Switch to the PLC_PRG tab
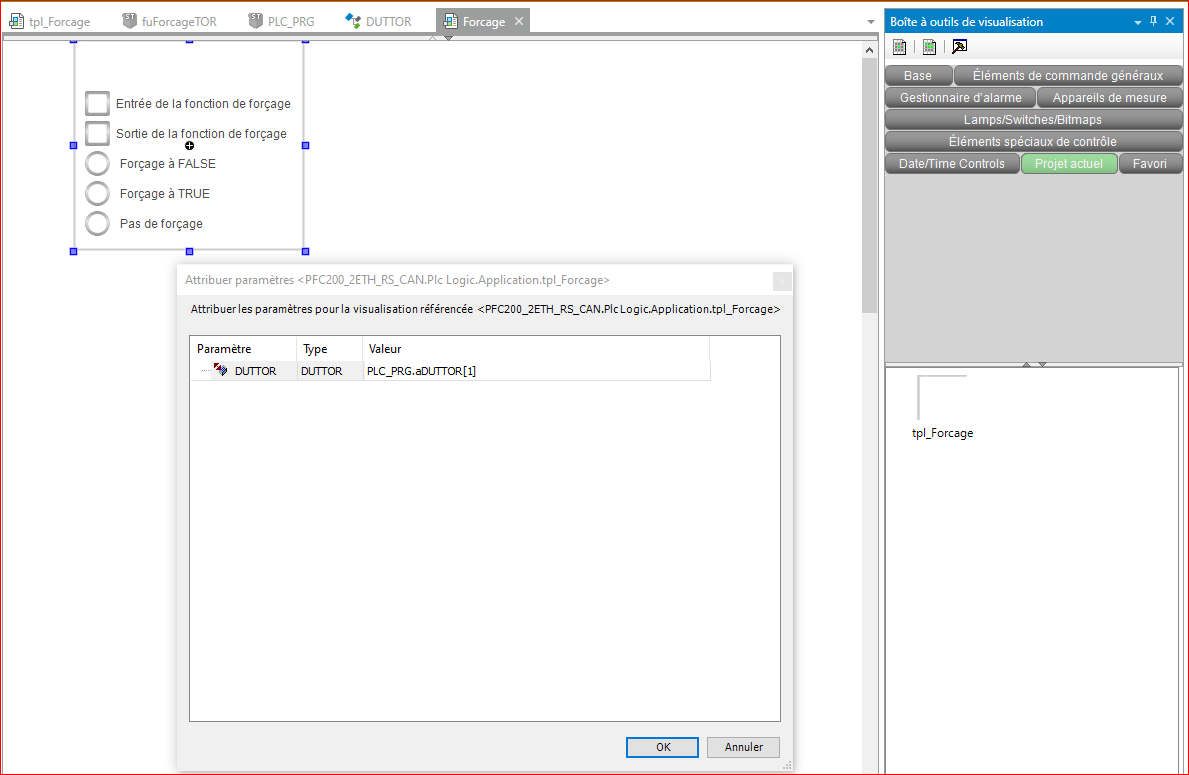1189x775 pixels. pyautogui.click(x=281, y=21)
